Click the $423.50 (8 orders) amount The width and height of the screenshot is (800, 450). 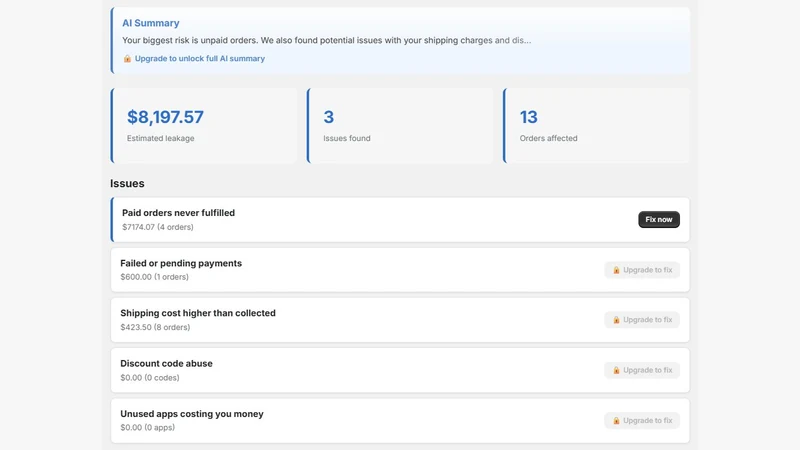coord(155,328)
